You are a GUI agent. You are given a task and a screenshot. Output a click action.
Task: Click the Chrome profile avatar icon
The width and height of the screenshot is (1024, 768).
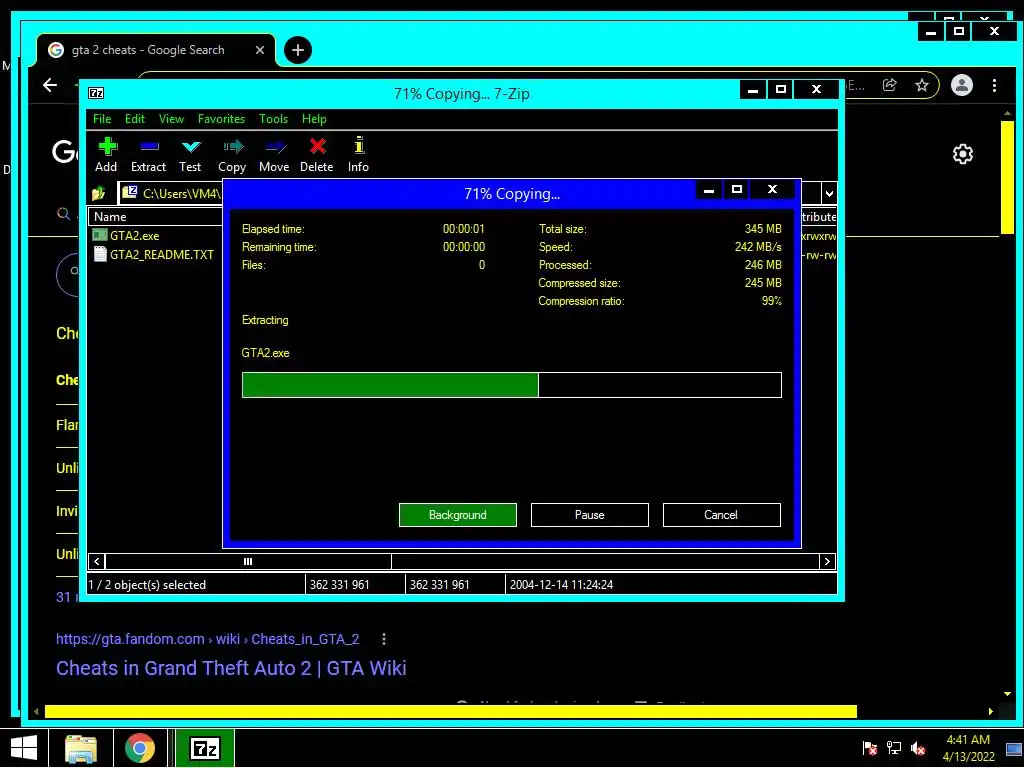(x=962, y=85)
